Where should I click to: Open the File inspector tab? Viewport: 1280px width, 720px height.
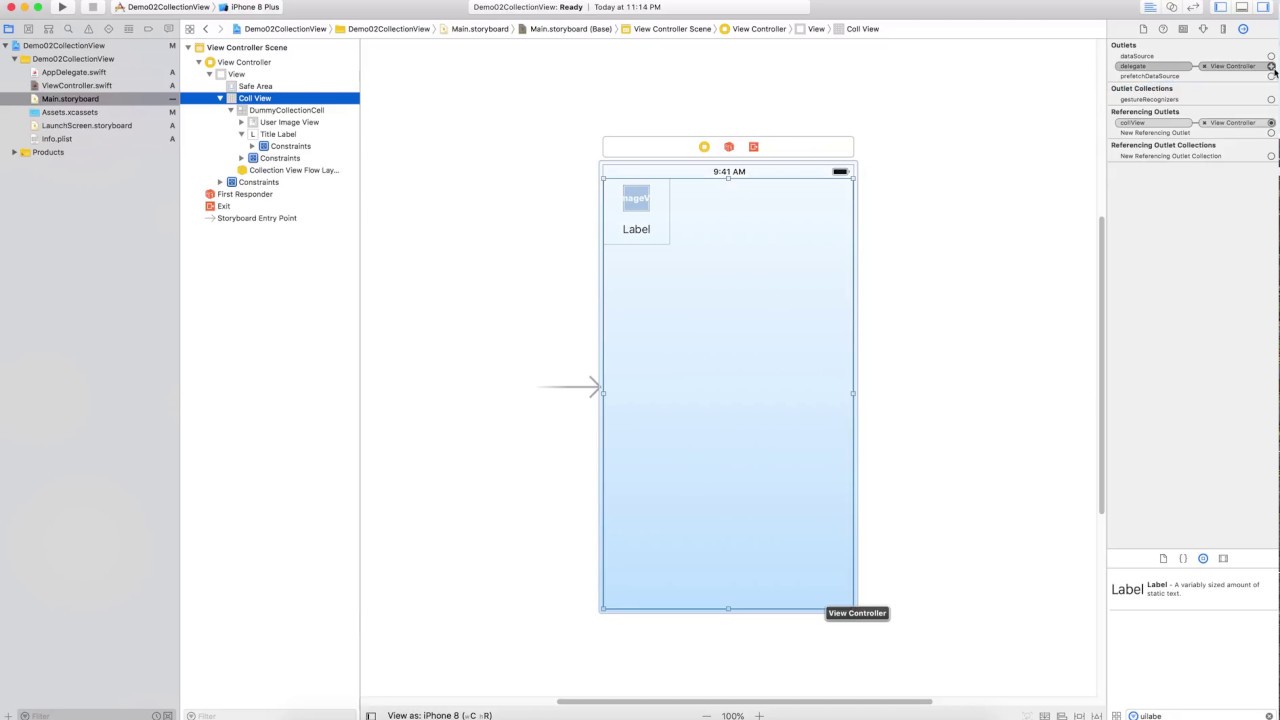click(1143, 29)
